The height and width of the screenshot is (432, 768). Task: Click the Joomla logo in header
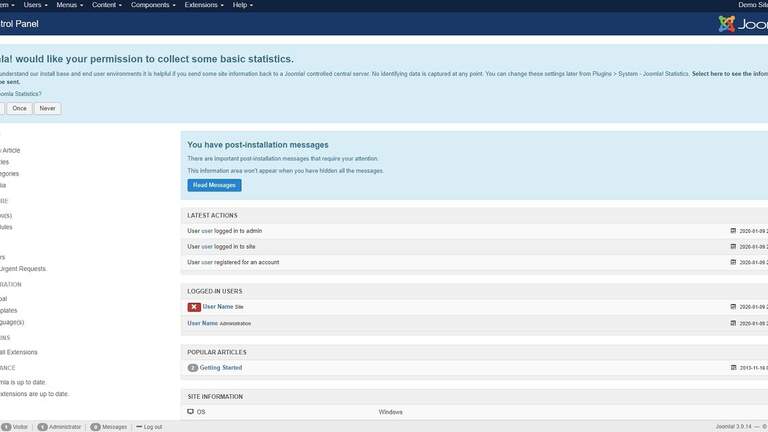pos(743,24)
